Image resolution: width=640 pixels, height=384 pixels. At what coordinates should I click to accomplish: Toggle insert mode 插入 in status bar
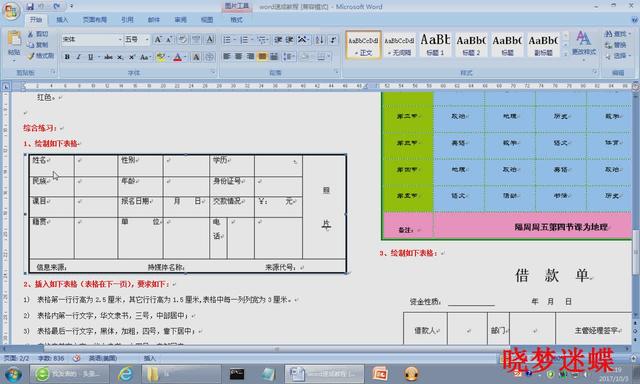(x=150, y=358)
